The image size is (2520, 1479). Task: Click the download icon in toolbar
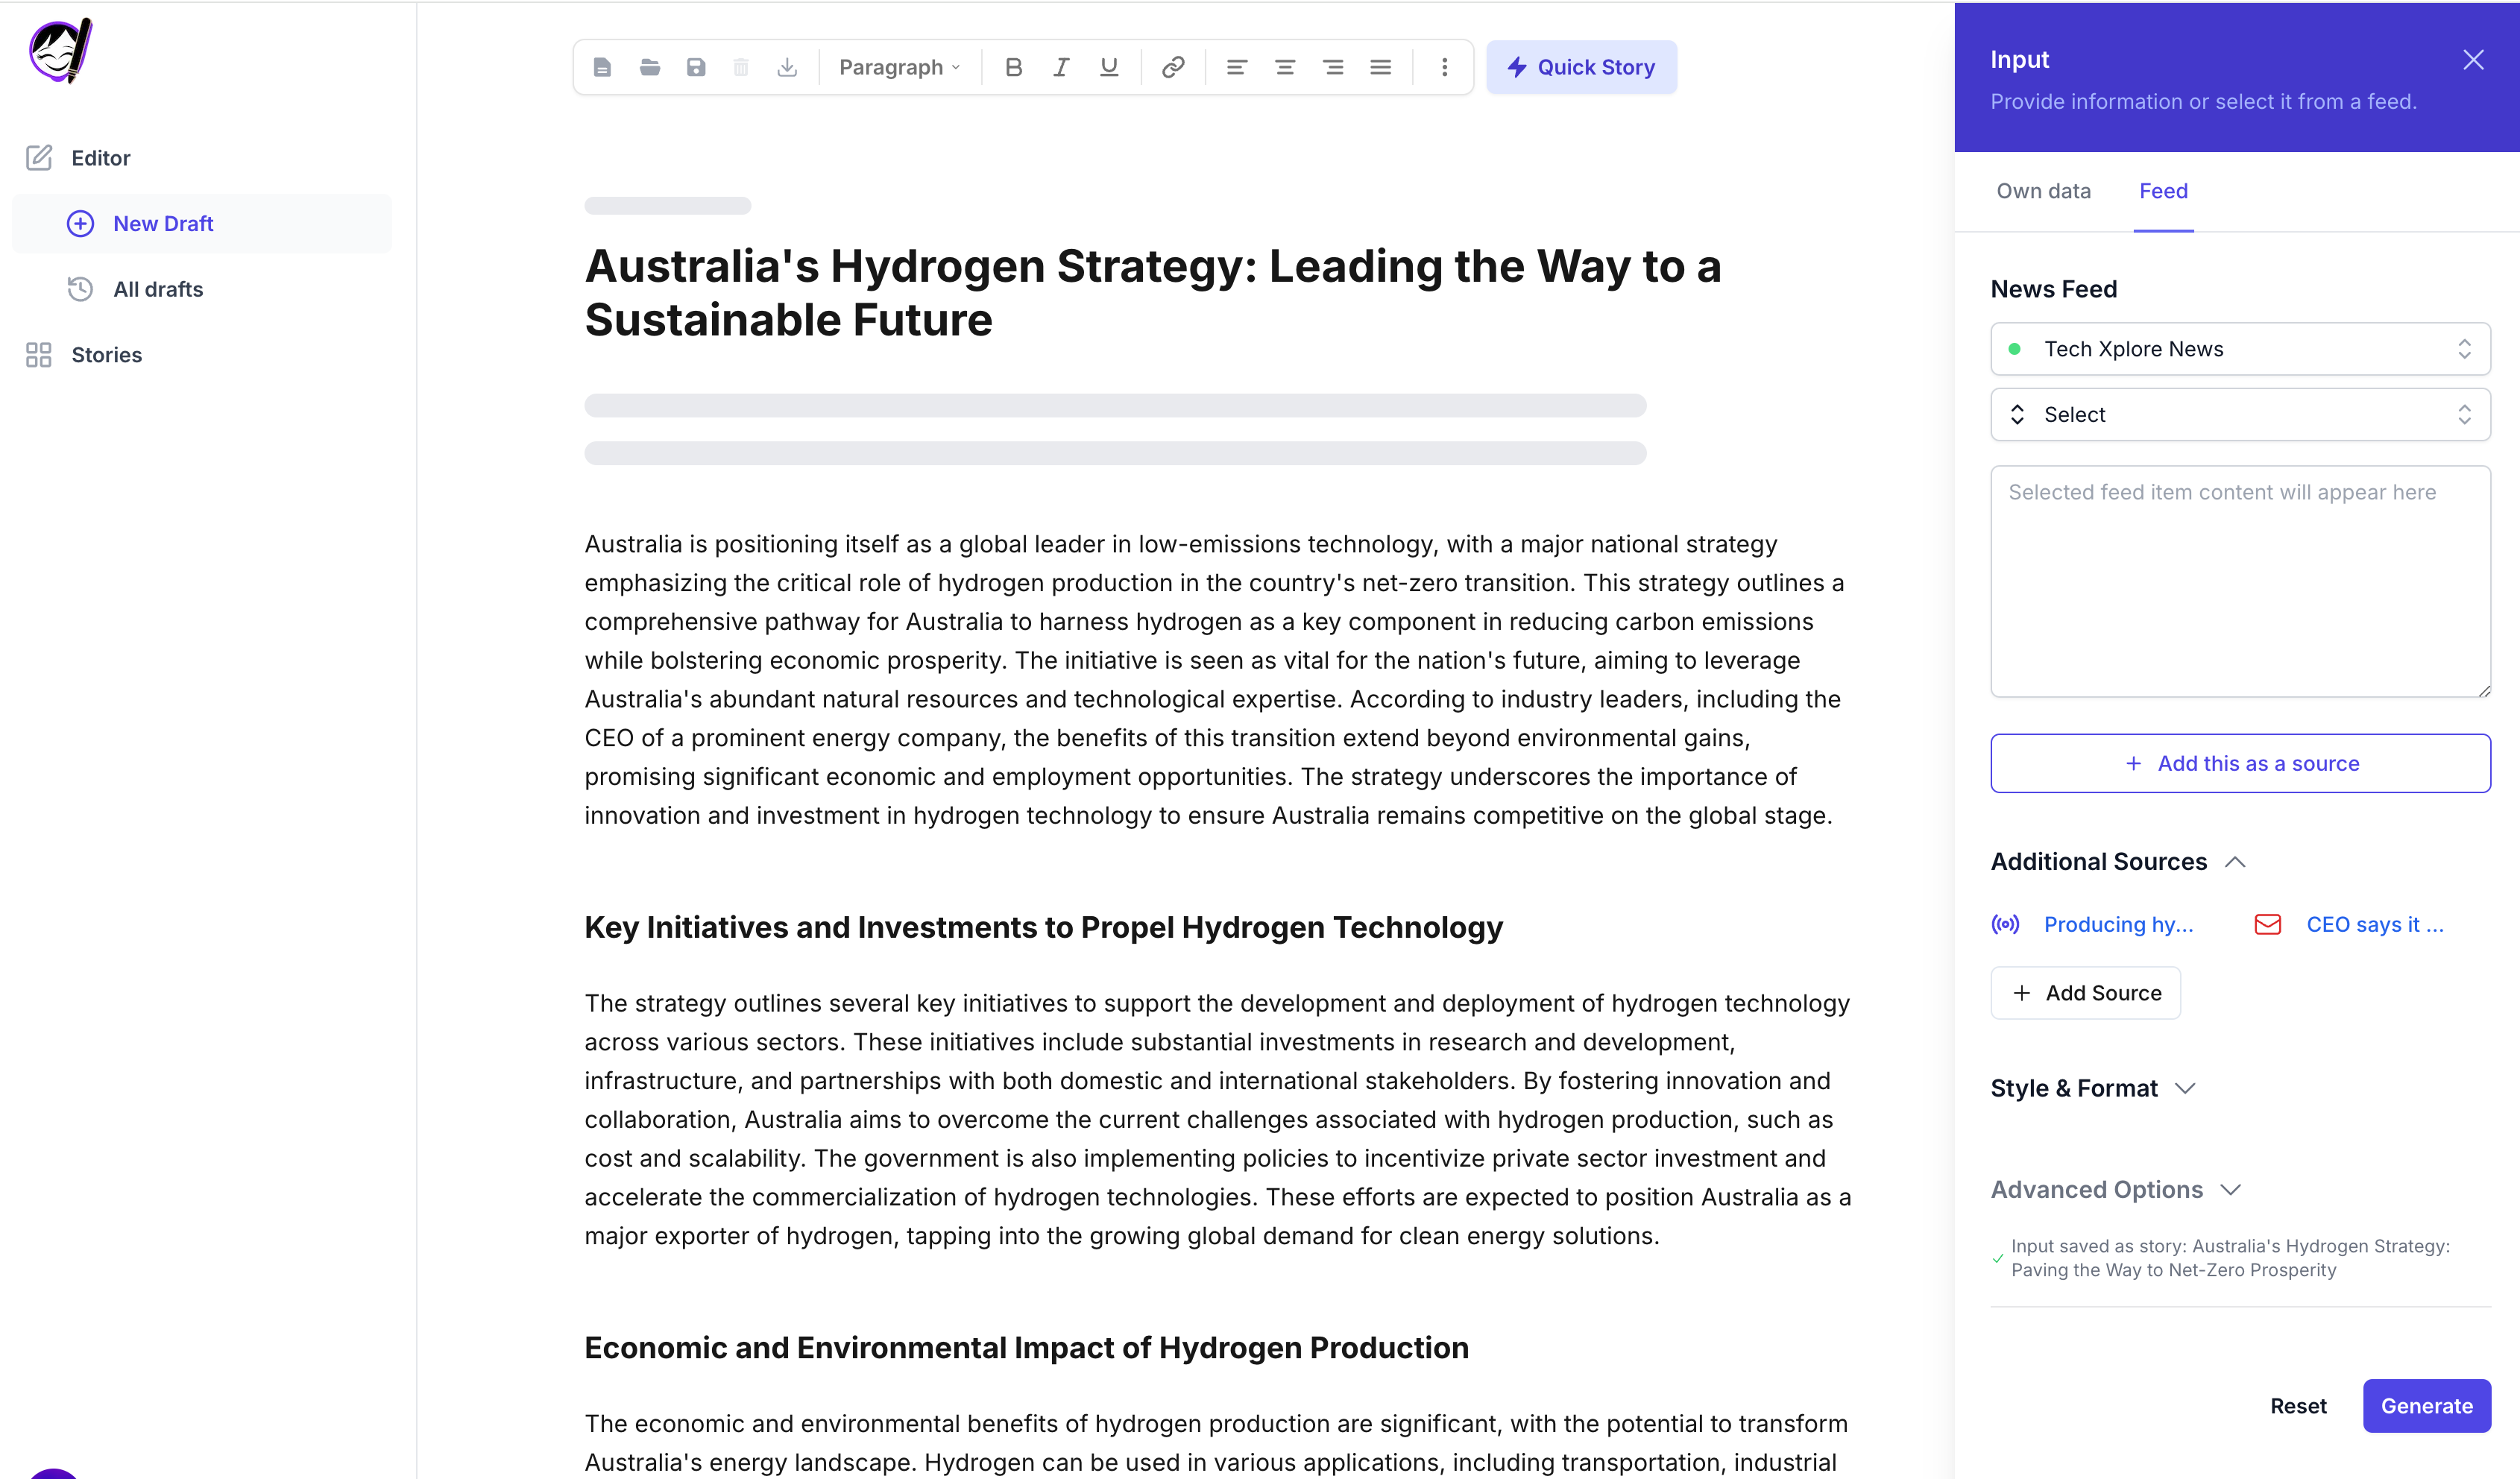(x=787, y=67)
